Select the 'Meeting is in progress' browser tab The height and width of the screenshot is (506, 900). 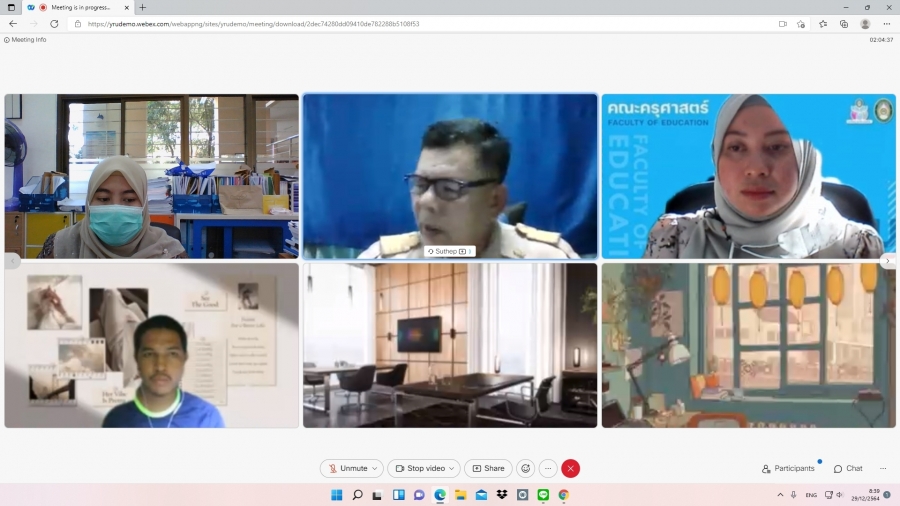(78, 7)
